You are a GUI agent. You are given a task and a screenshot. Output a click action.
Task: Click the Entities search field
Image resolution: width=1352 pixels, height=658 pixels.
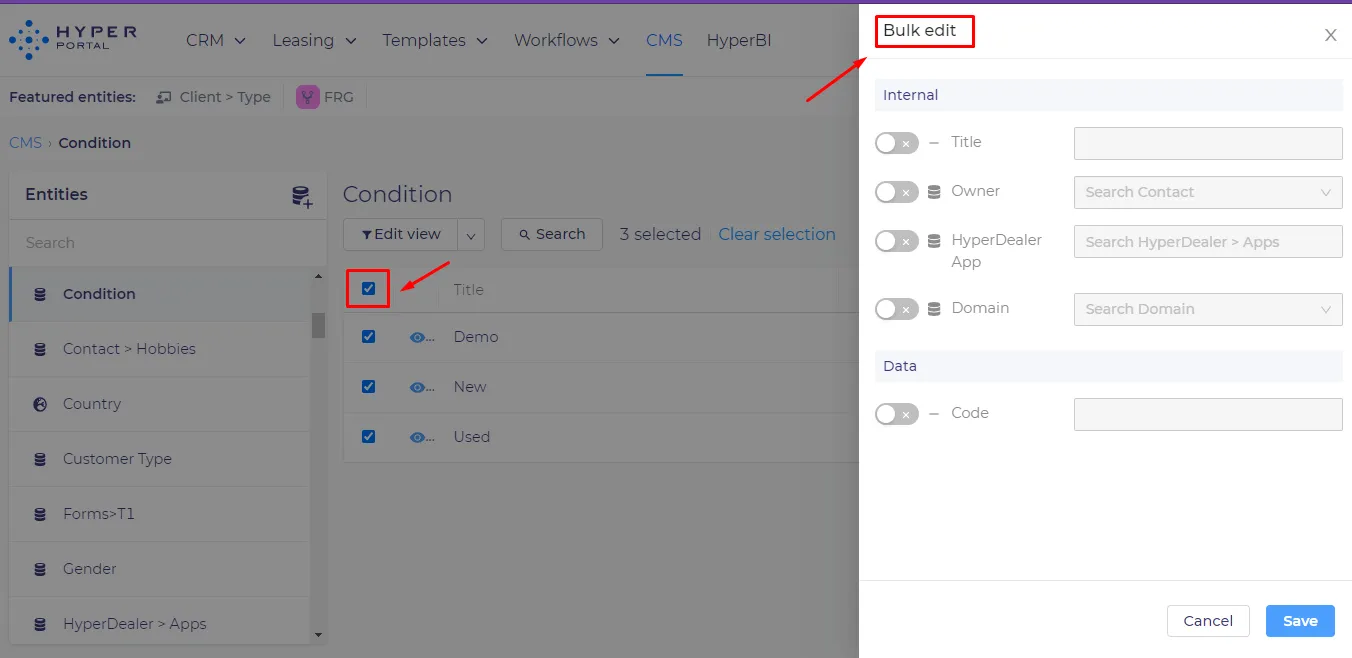[168, 243]
